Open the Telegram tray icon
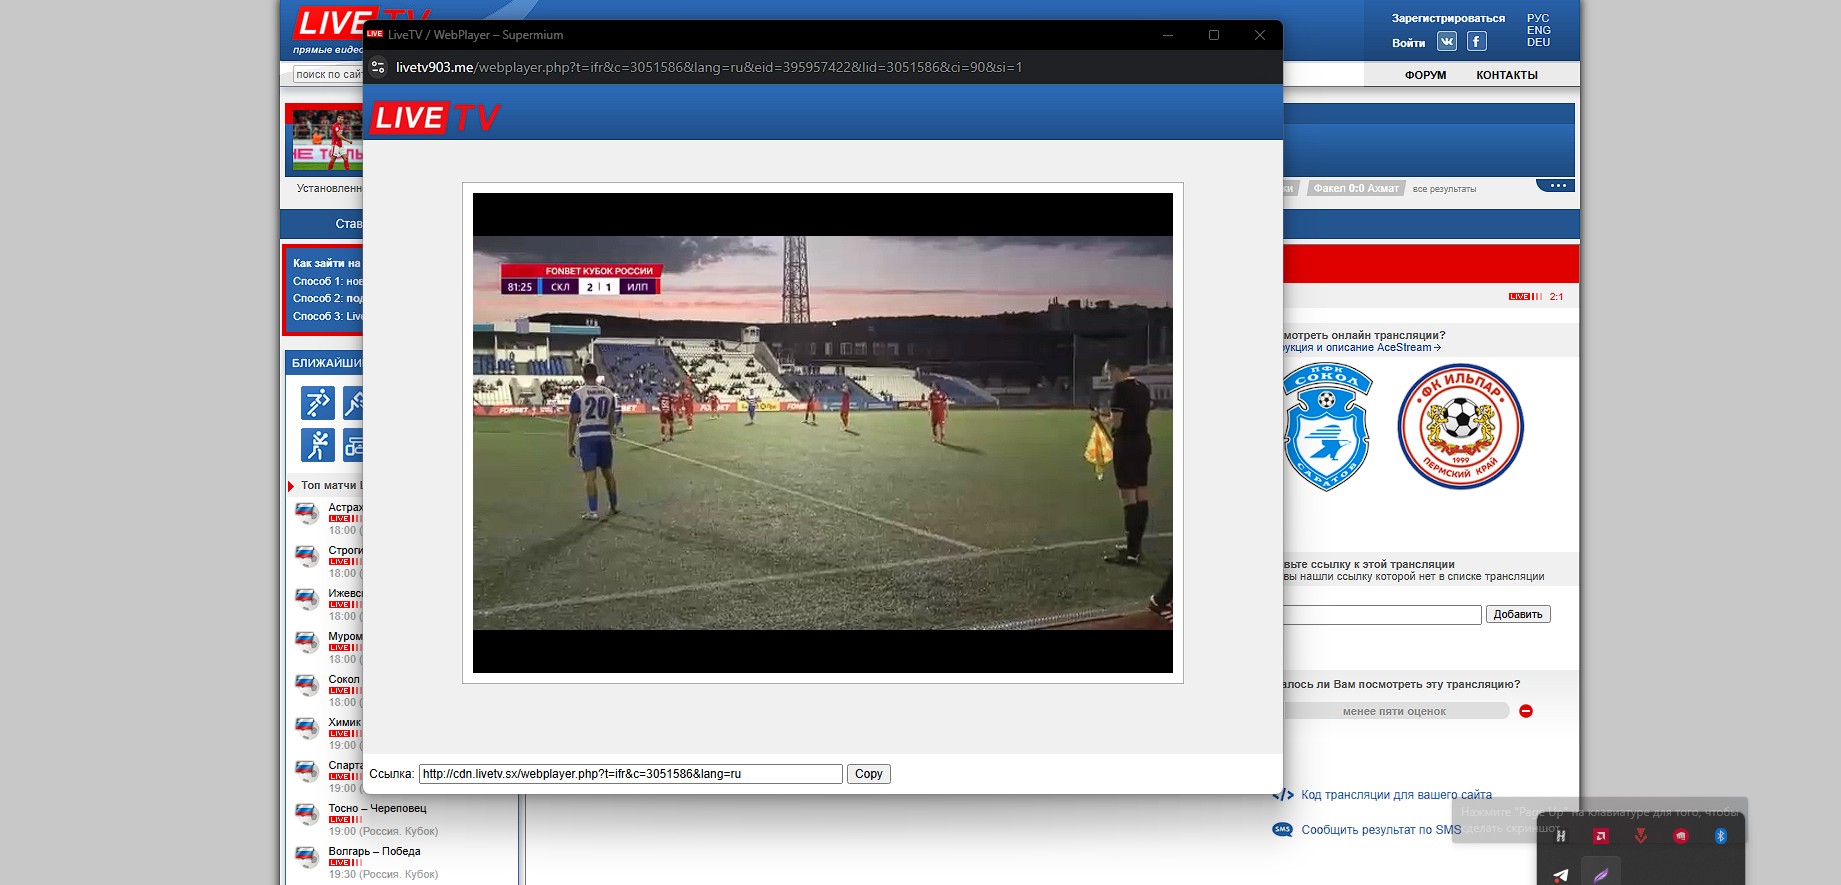 [x=1561, y=875]
